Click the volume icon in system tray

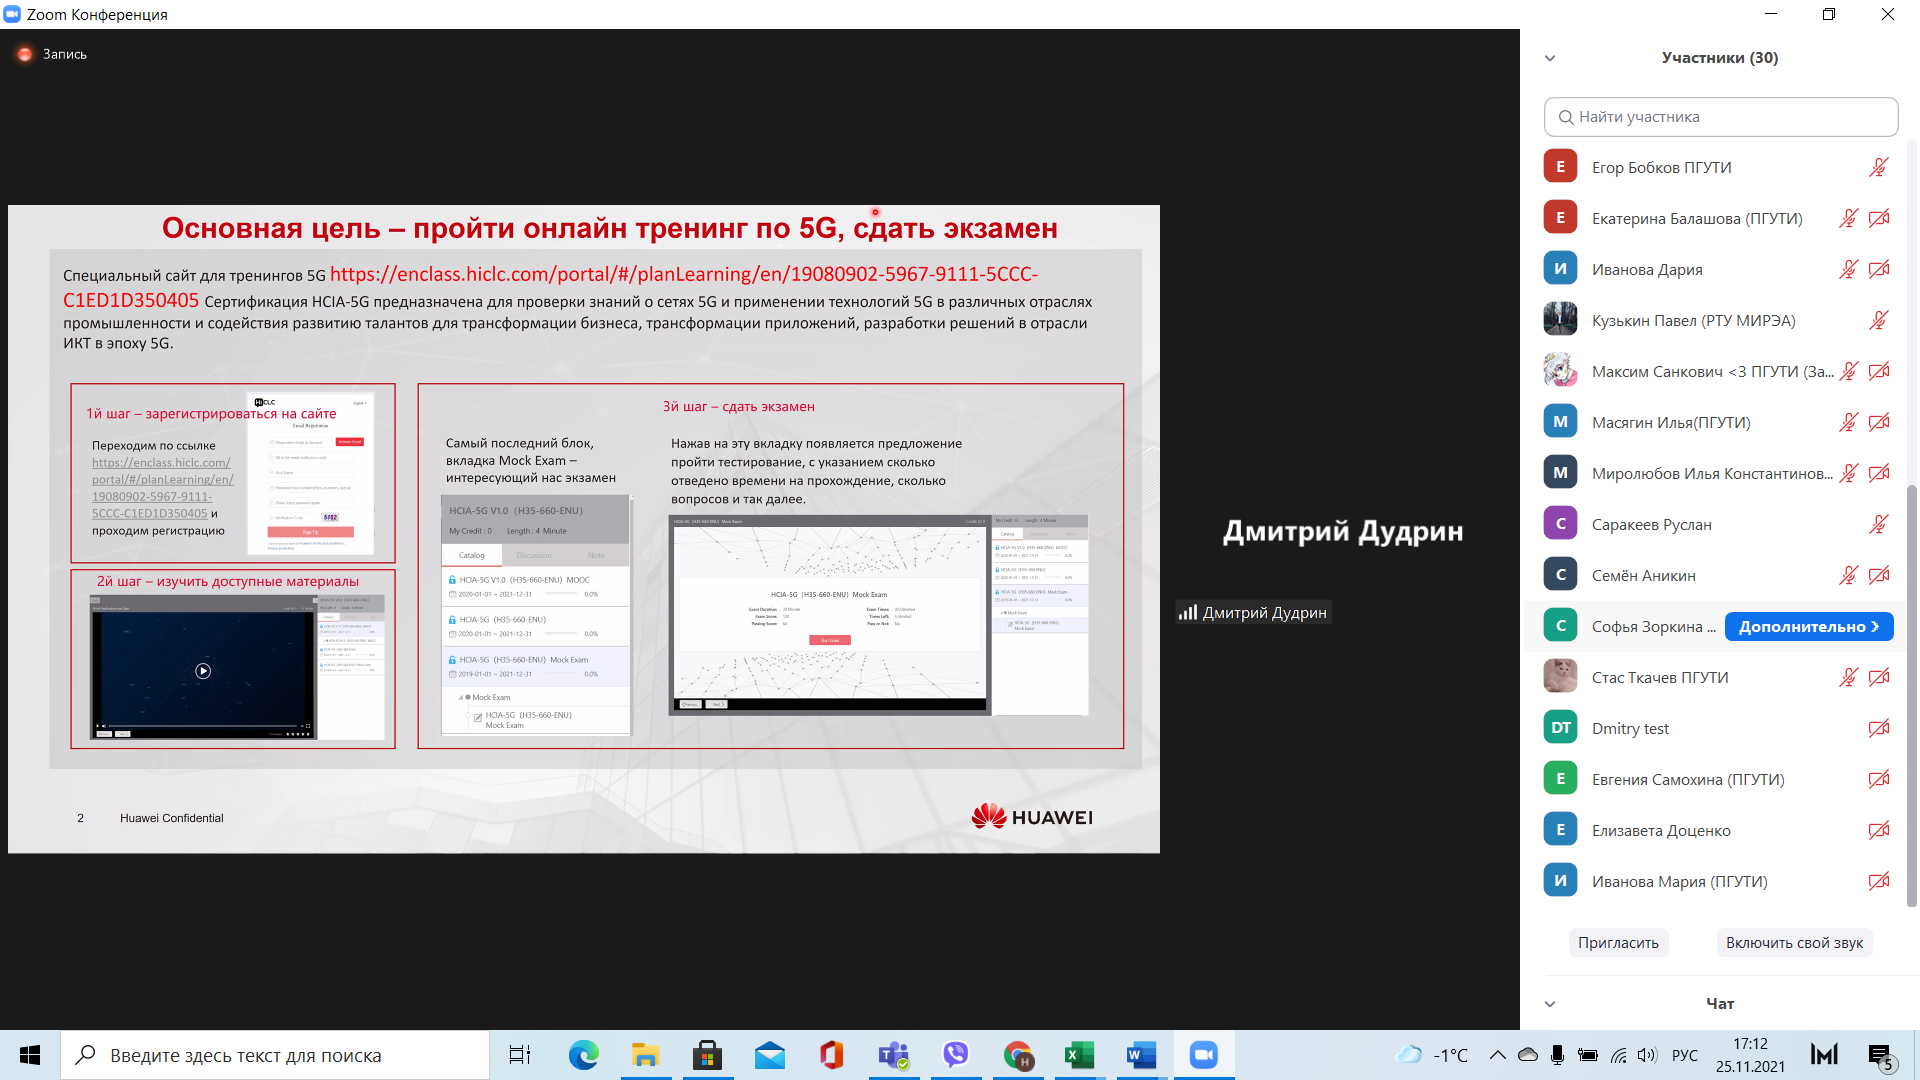pyautogui.click(x=1647, y=1055)
